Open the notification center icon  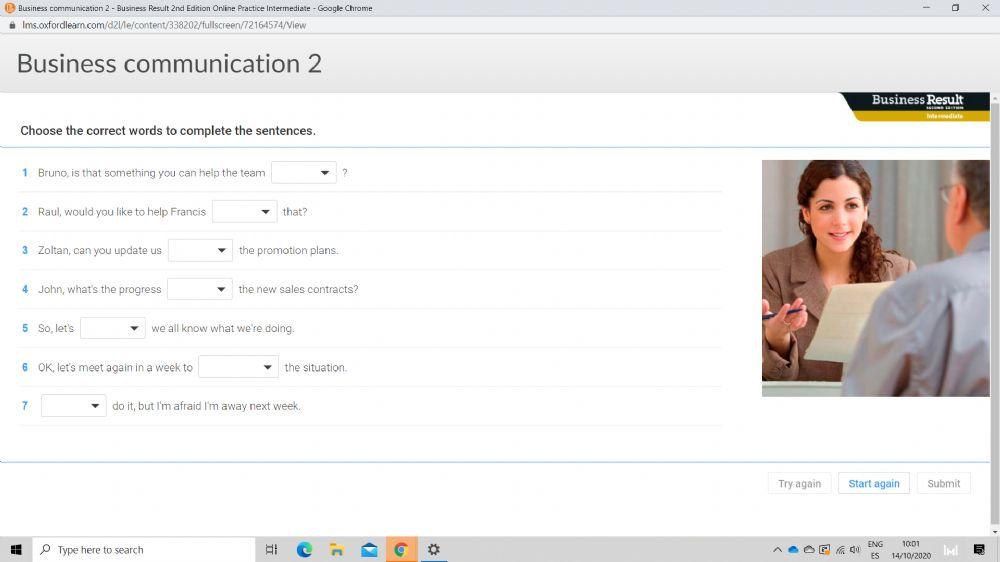979,550
